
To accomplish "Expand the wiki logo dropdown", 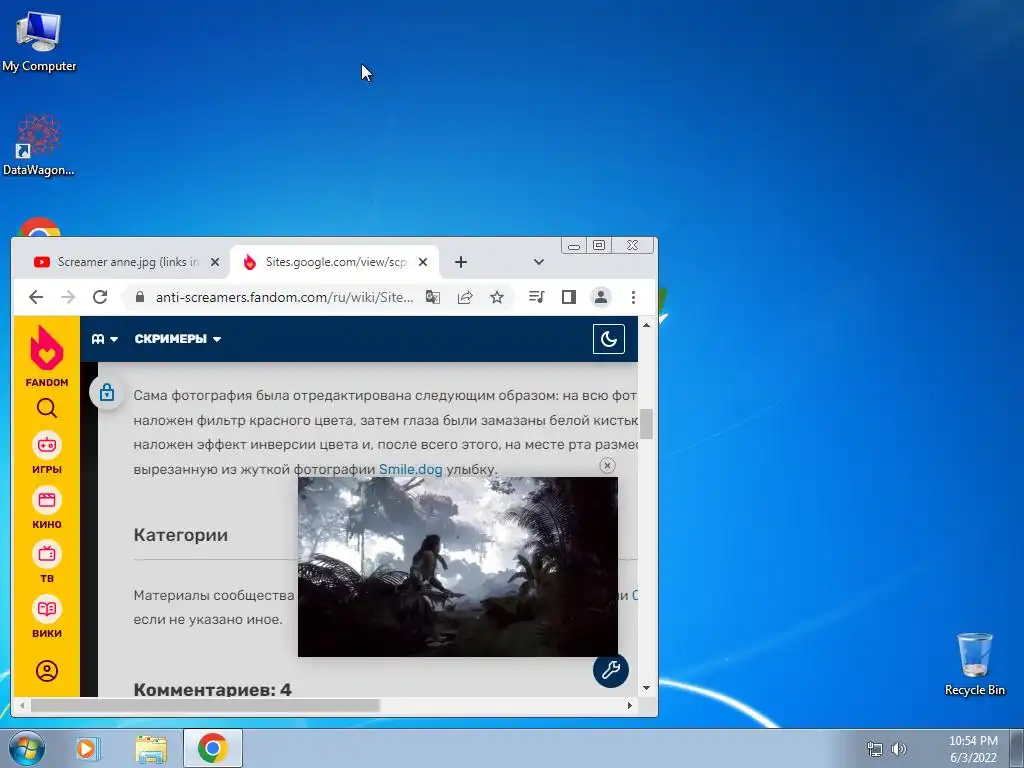I will click(x=104, y=339).
